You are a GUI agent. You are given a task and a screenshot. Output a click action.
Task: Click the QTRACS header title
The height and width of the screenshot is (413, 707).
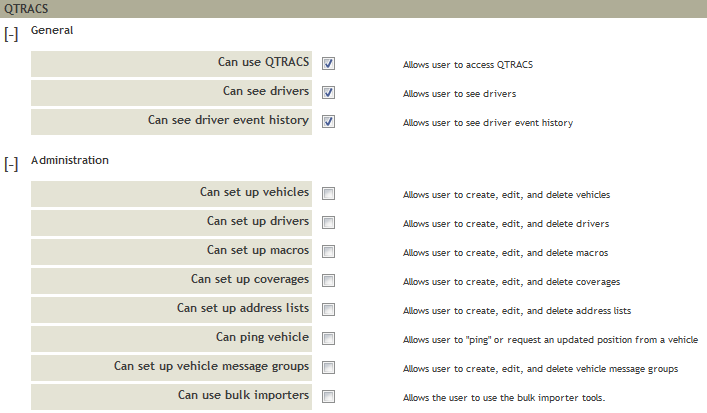(x=26, y=9)
